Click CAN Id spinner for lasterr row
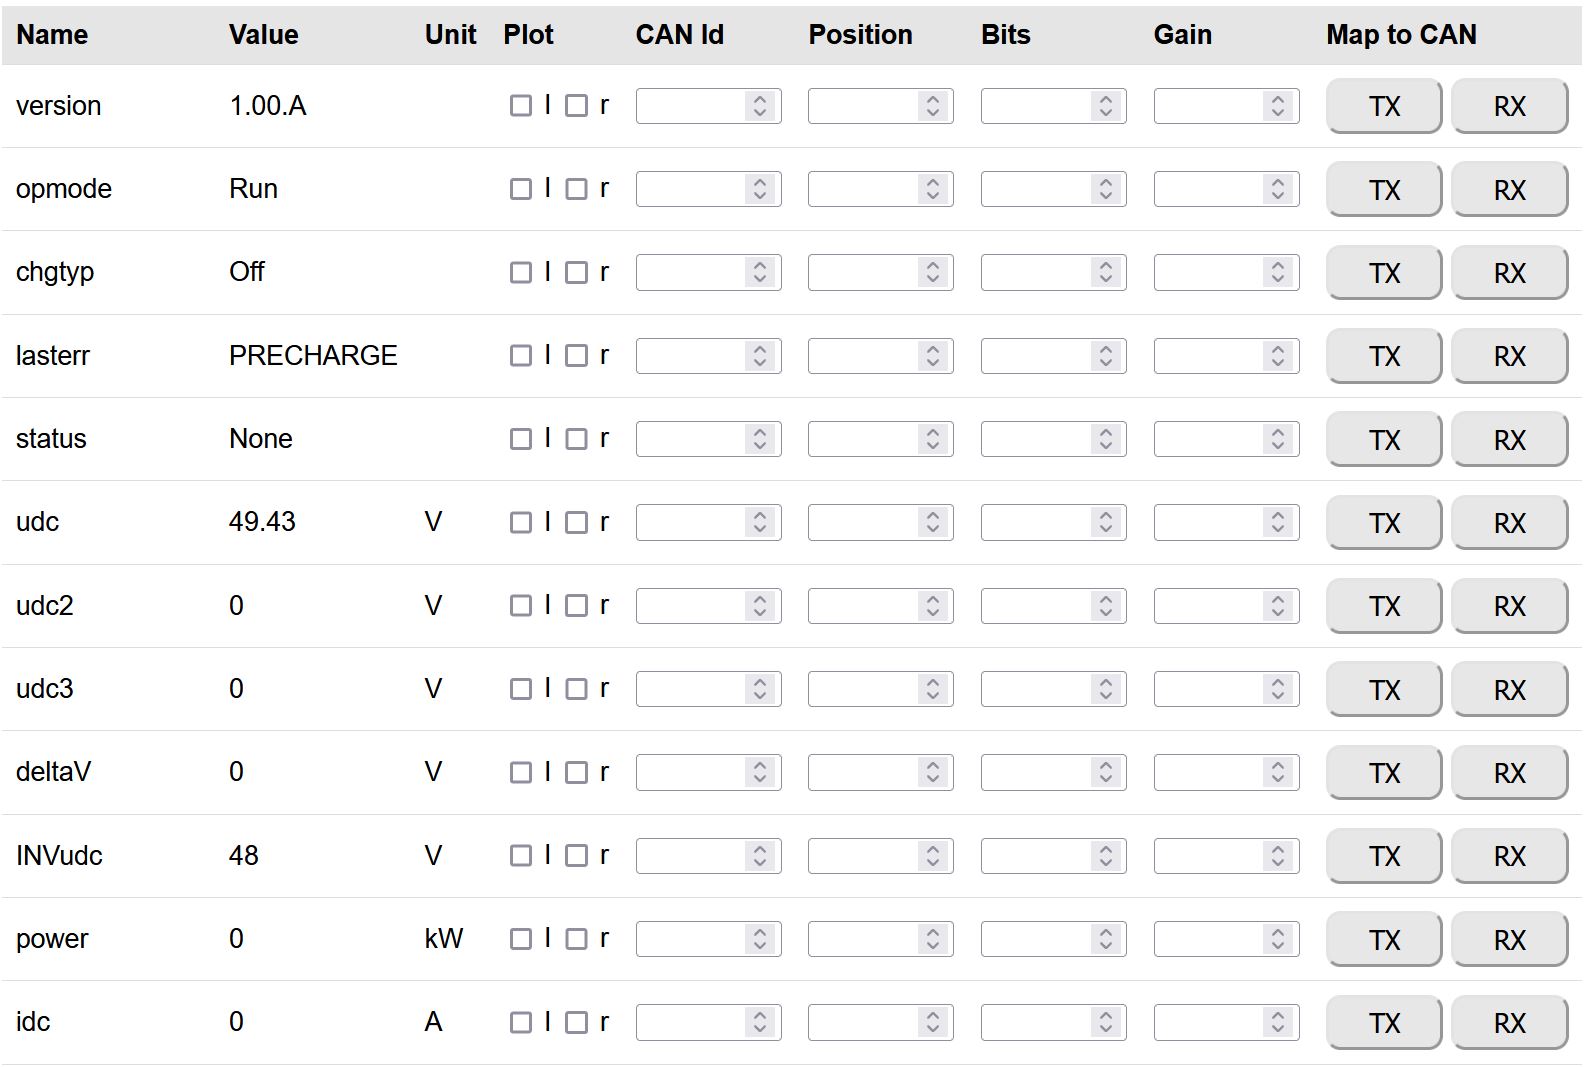 click(760, 356)
